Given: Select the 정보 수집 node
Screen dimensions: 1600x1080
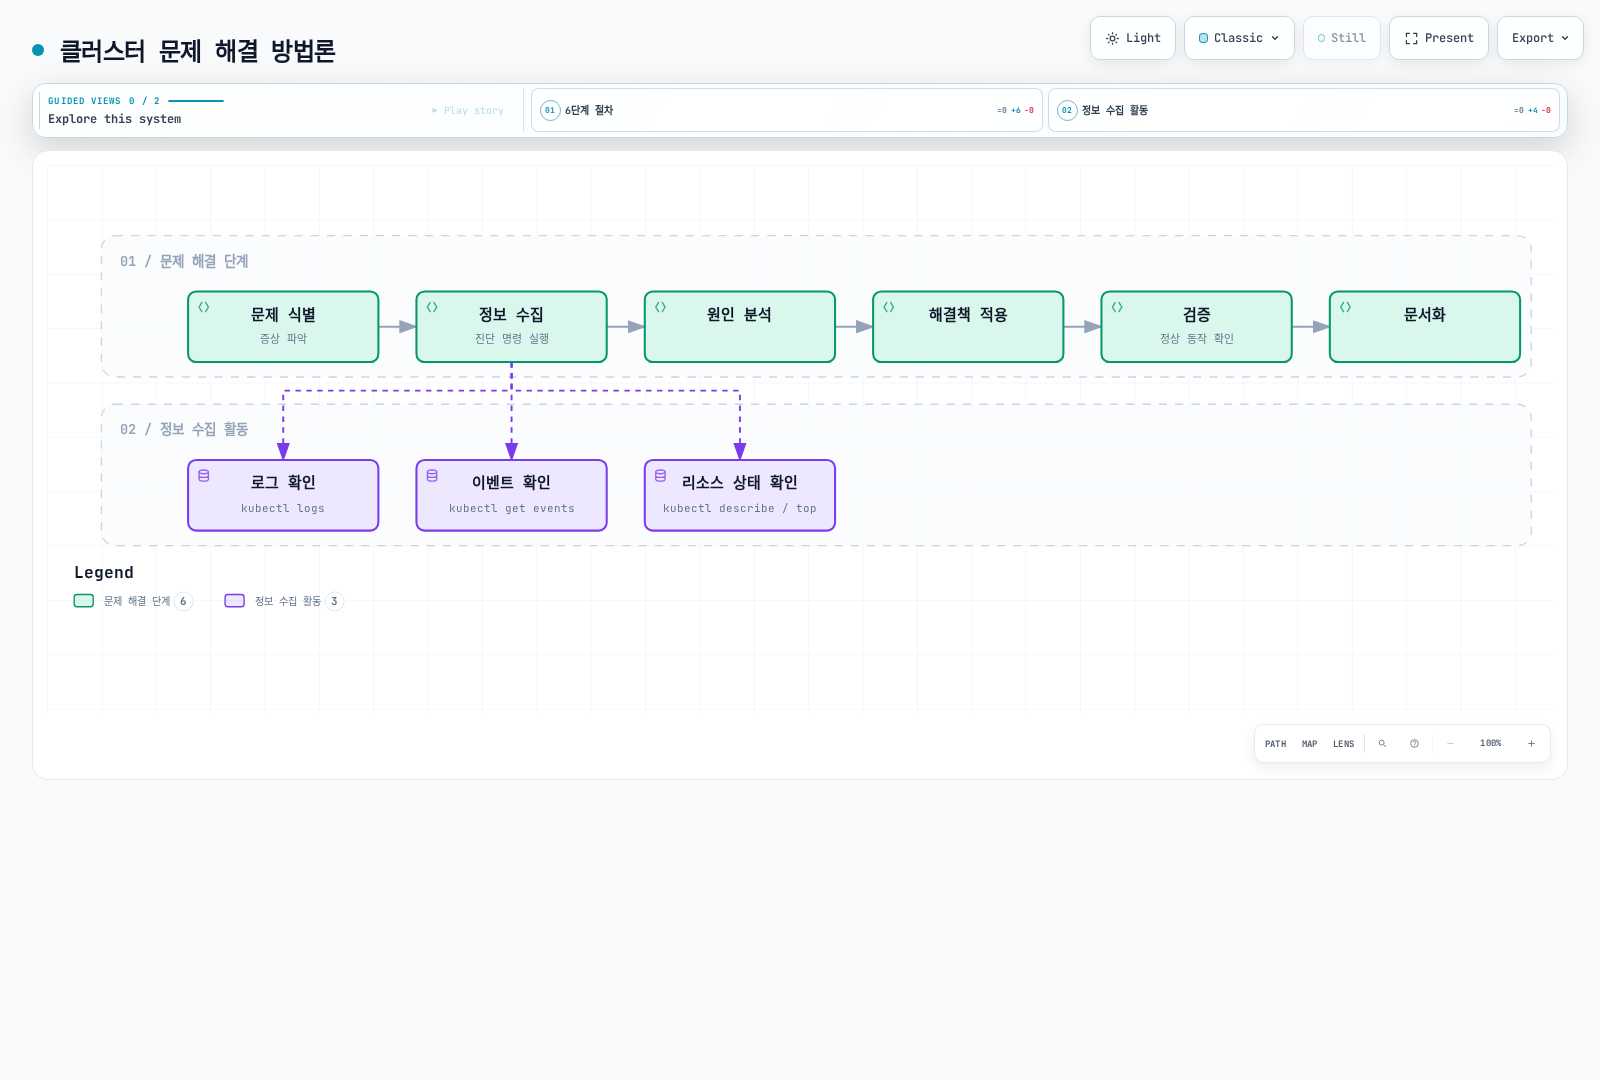Looking at the screenshot, I should [511, 327].
